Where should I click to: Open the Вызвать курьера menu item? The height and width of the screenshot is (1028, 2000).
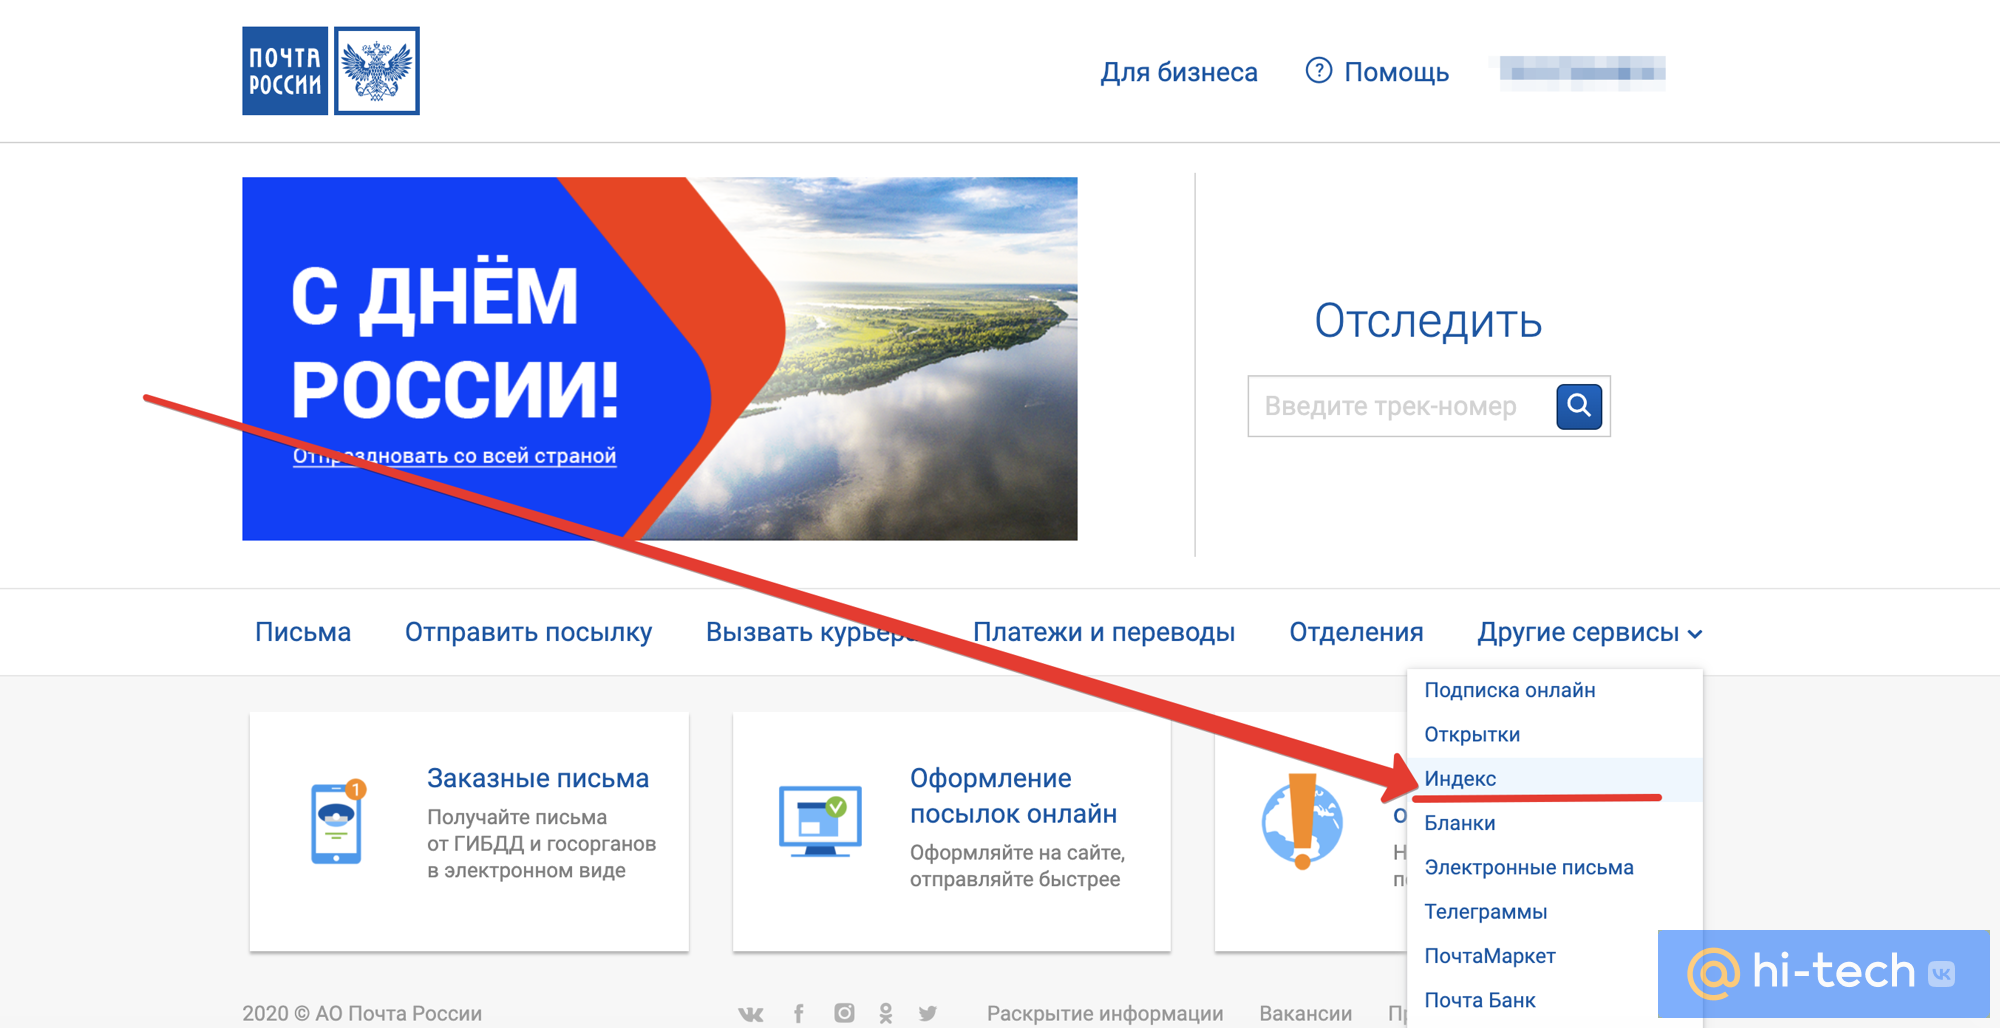814,632
